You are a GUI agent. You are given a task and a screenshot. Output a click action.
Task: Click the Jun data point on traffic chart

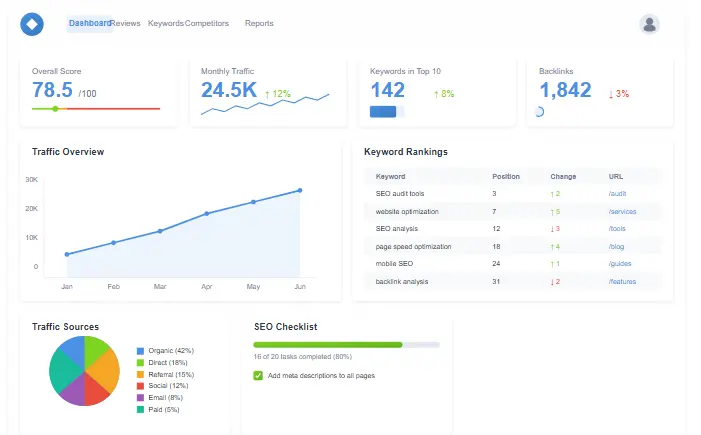(299, 190)
